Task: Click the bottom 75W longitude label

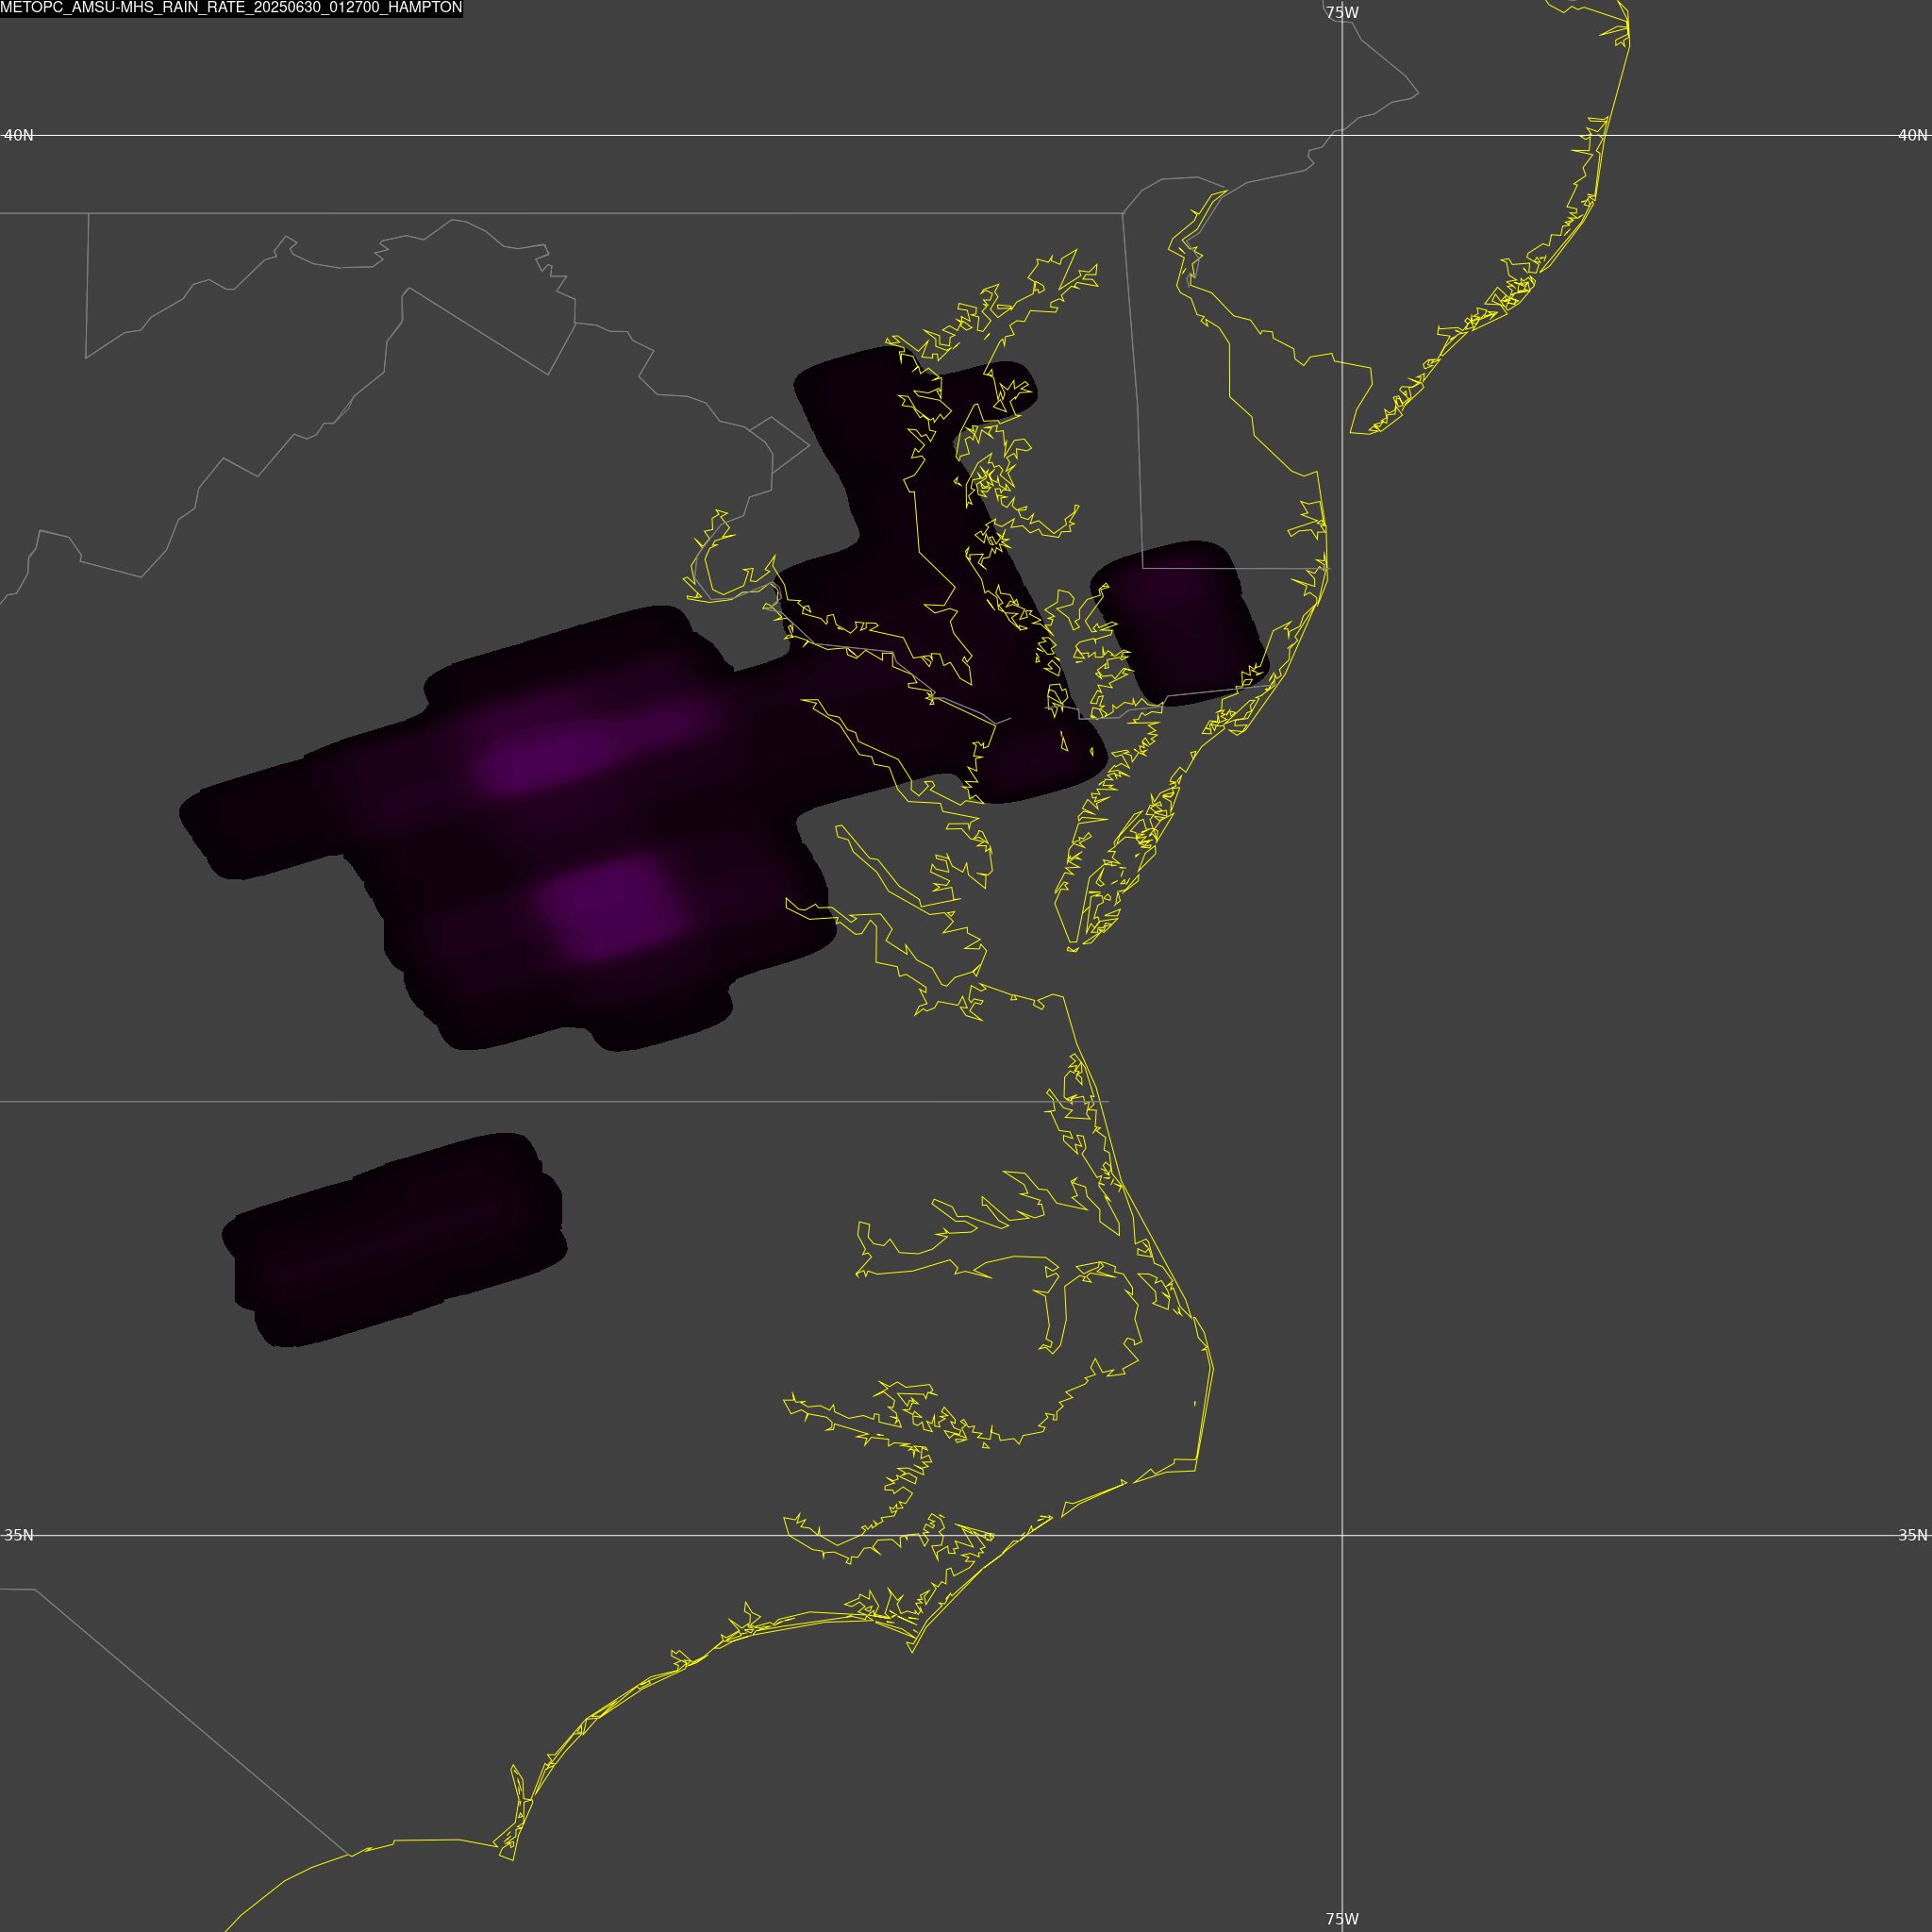Action: pyautogui.click(x=1342, y=1919)
